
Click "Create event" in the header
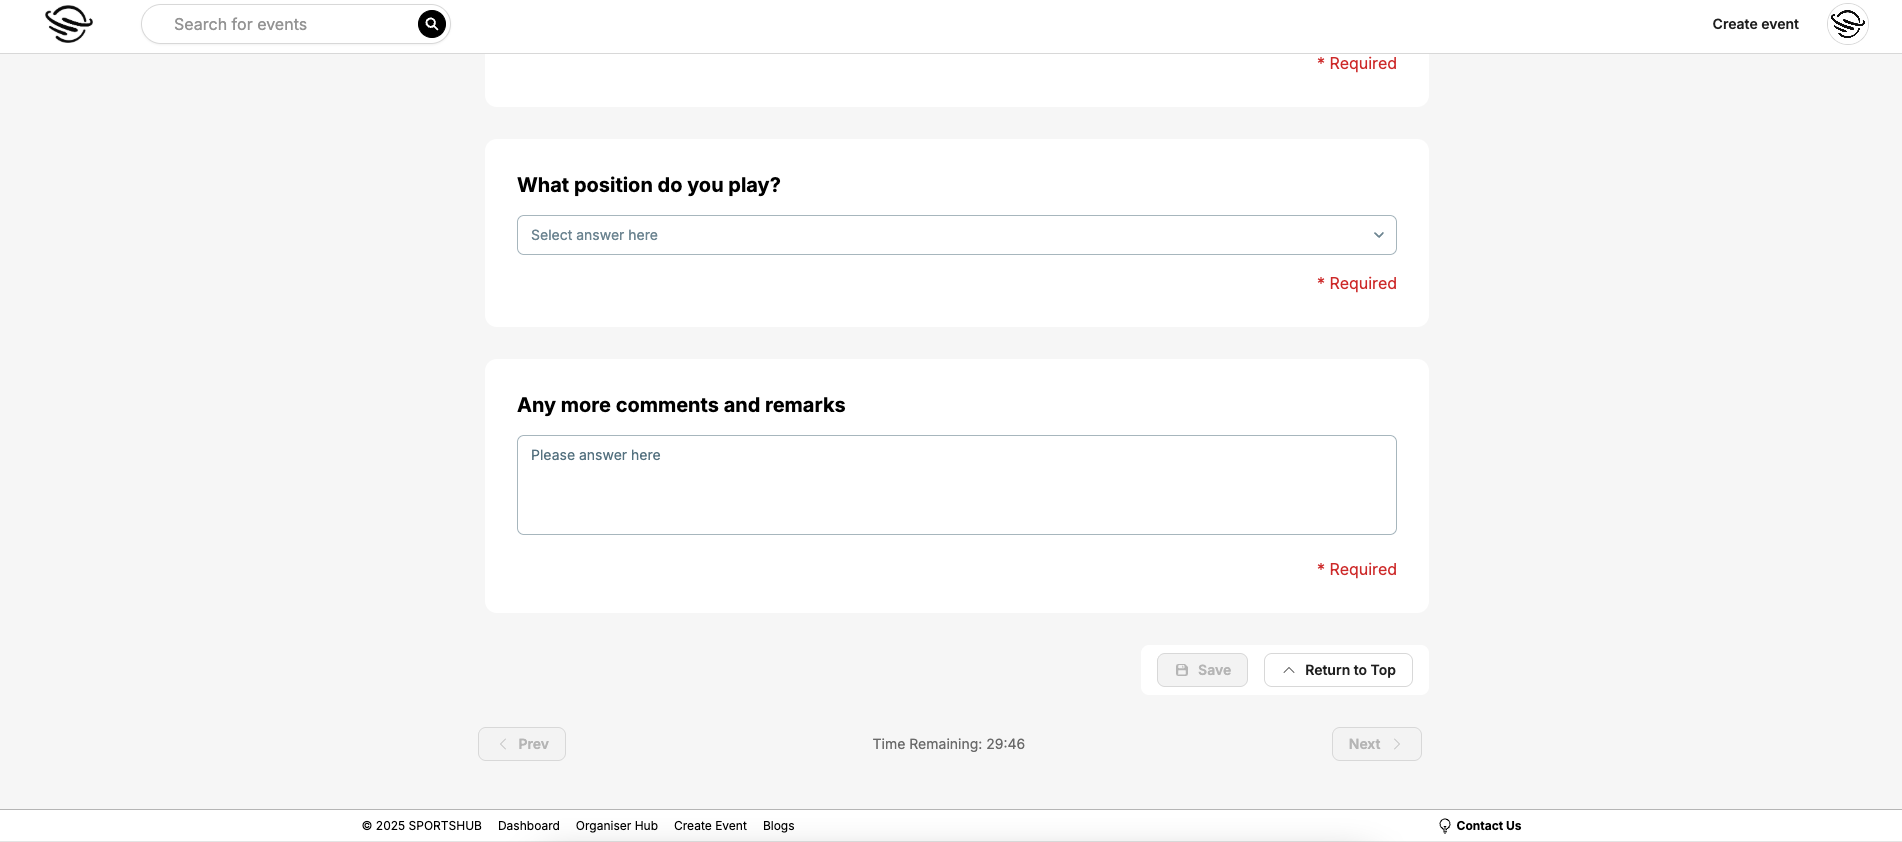tap(1755, 24)
